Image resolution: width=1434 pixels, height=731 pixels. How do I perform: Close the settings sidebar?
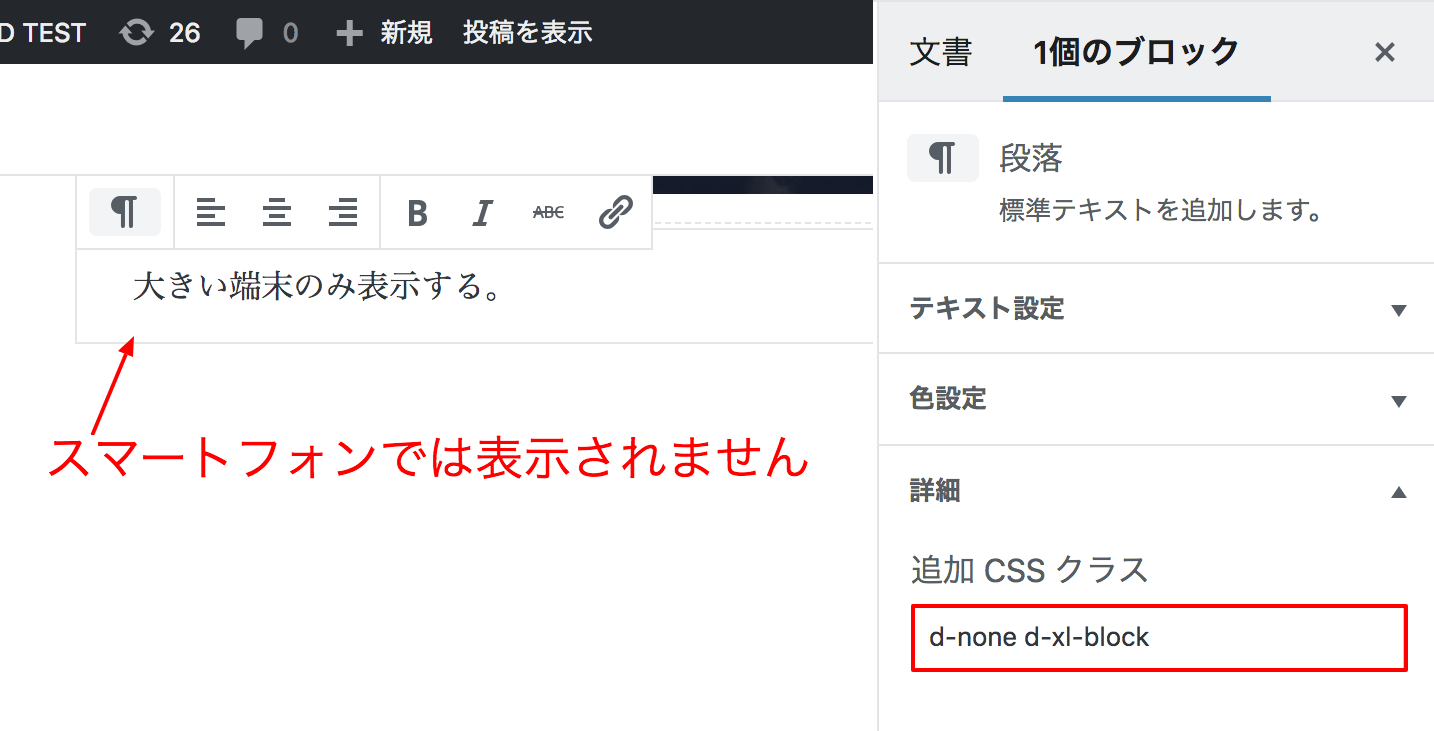(1384, 52)
